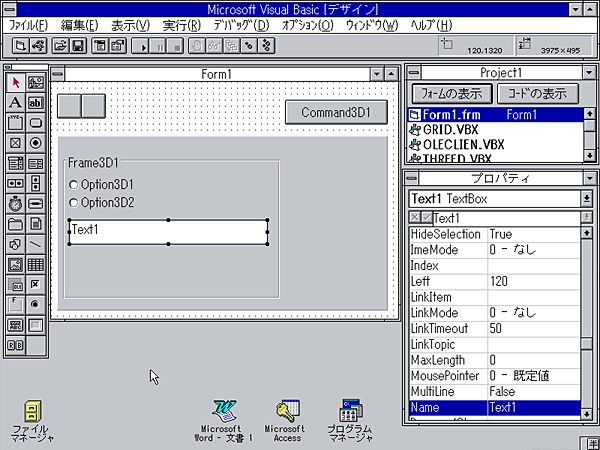Screen dimensions: 600x450
Task: Click the New Module toolbar icon
Action: click(38, 46)
